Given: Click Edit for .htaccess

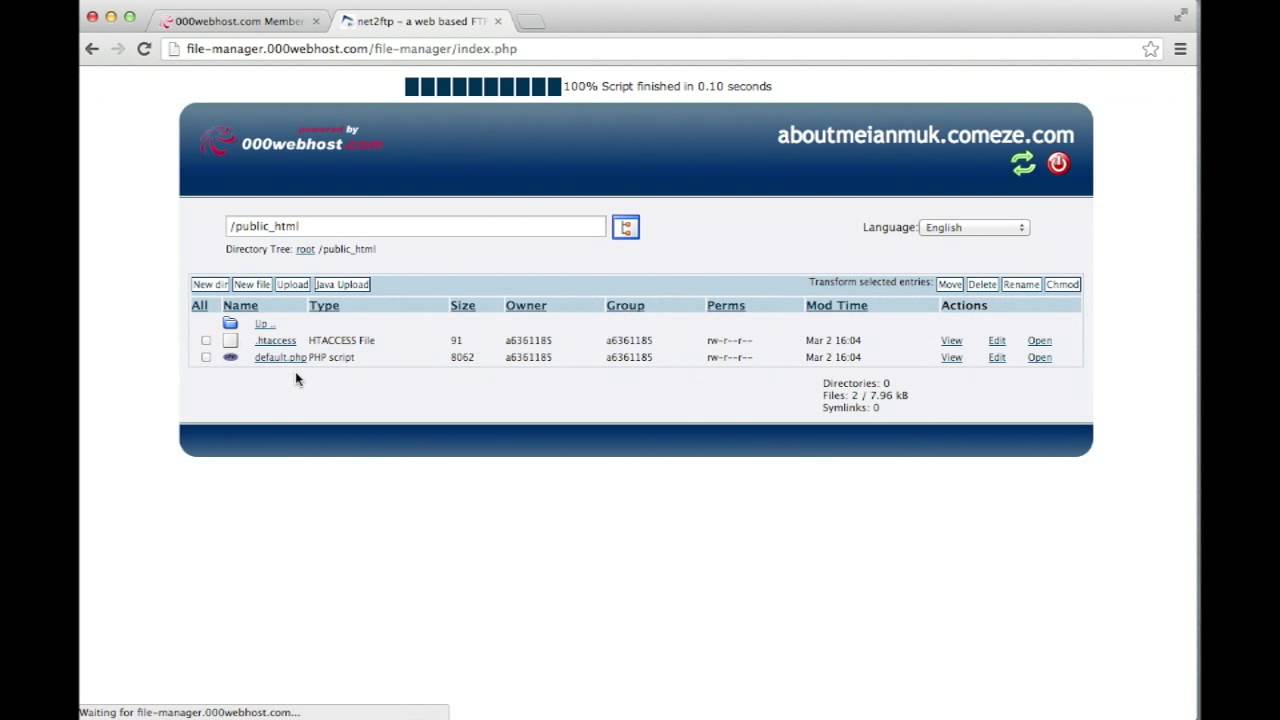Looking at the screenshot, I should tap(997, 340).
